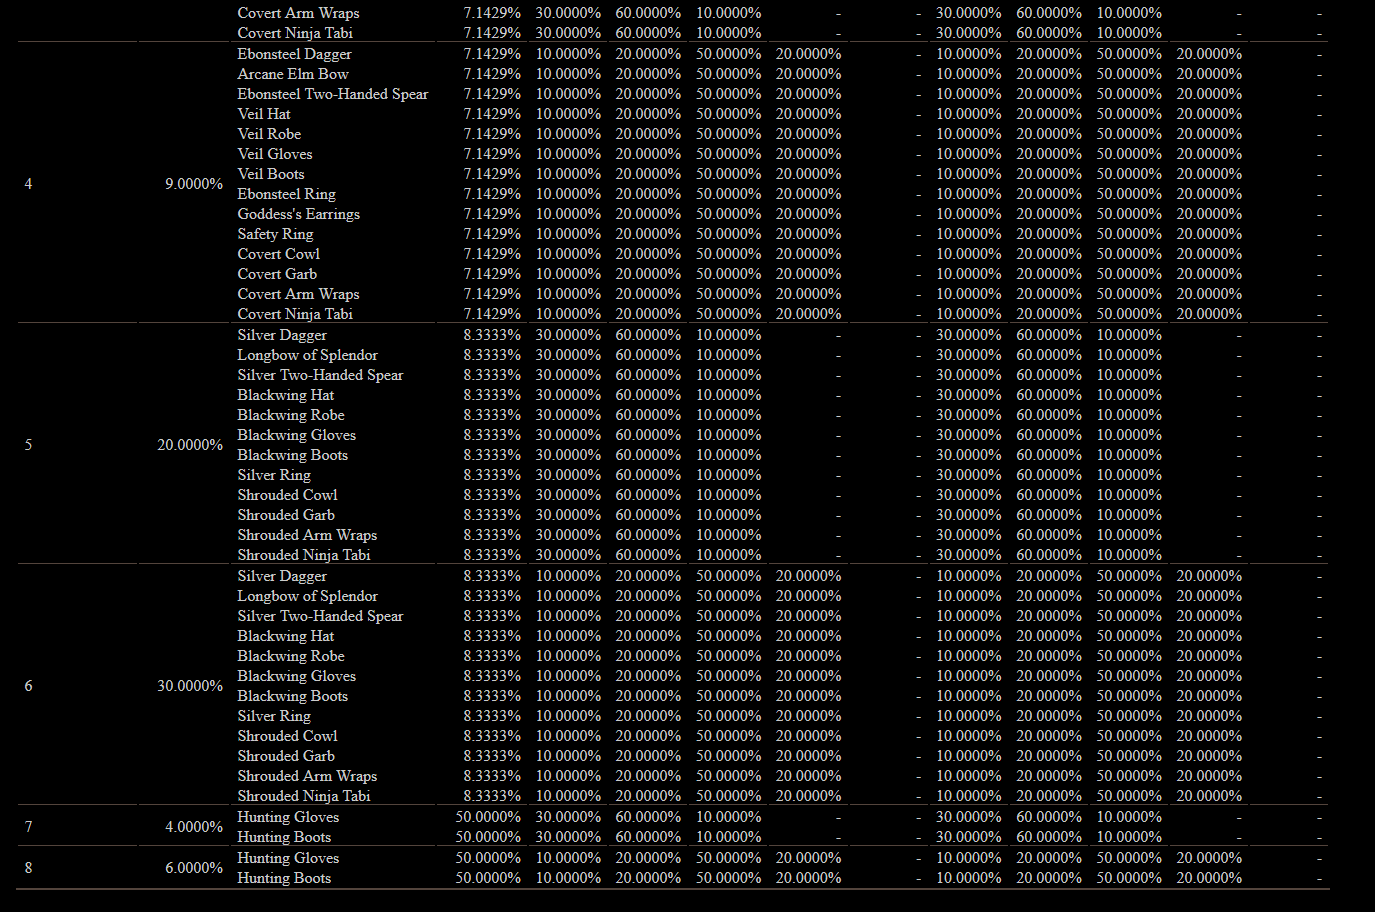Click Silver Two-Handed Spear in group 6
1375x912 pixels.
[x=321, y=616]
